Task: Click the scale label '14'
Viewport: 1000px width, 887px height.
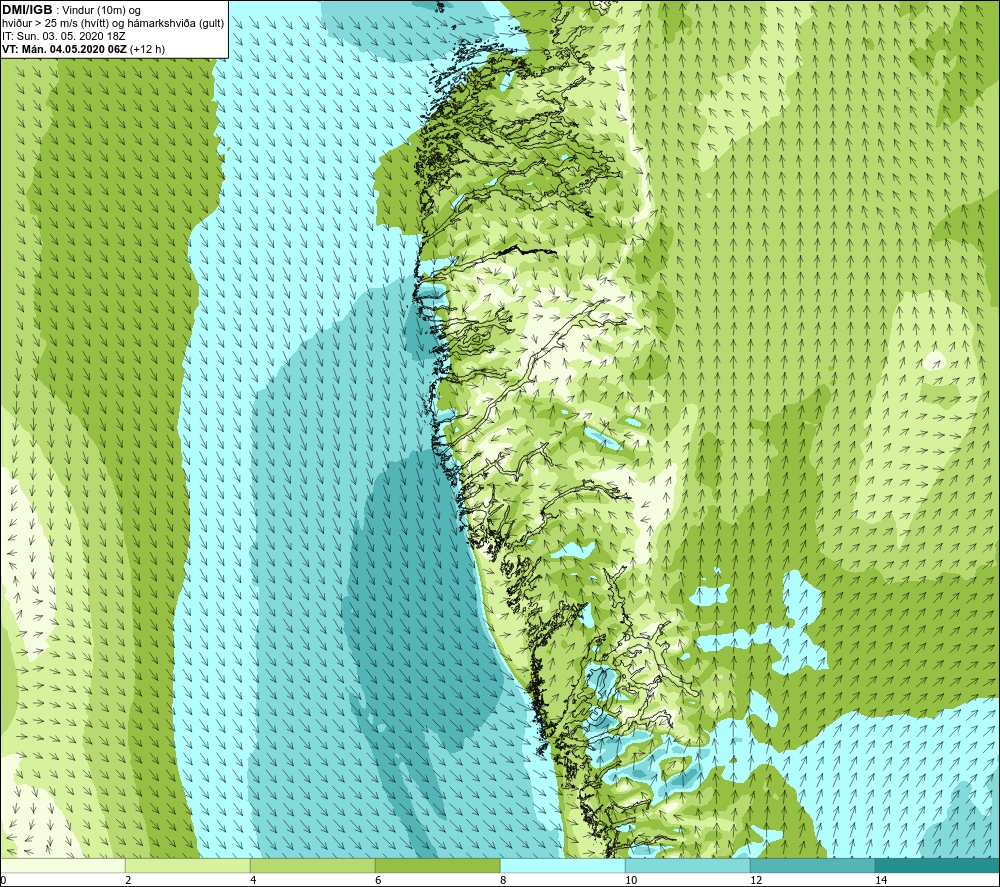Action: 881,881
